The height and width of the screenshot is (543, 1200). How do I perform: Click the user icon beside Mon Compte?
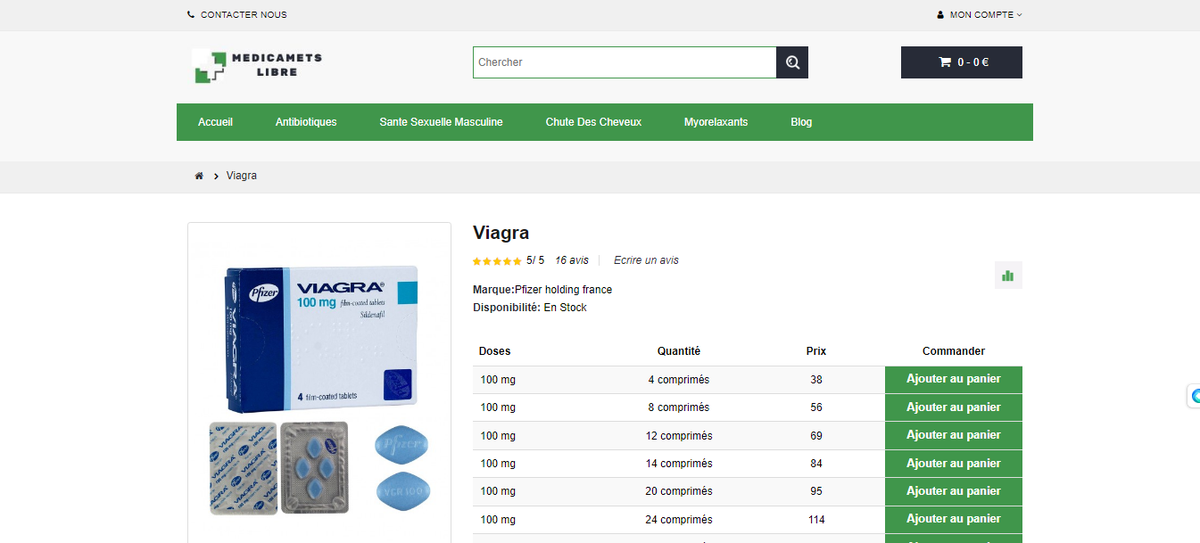pos(940,15)
